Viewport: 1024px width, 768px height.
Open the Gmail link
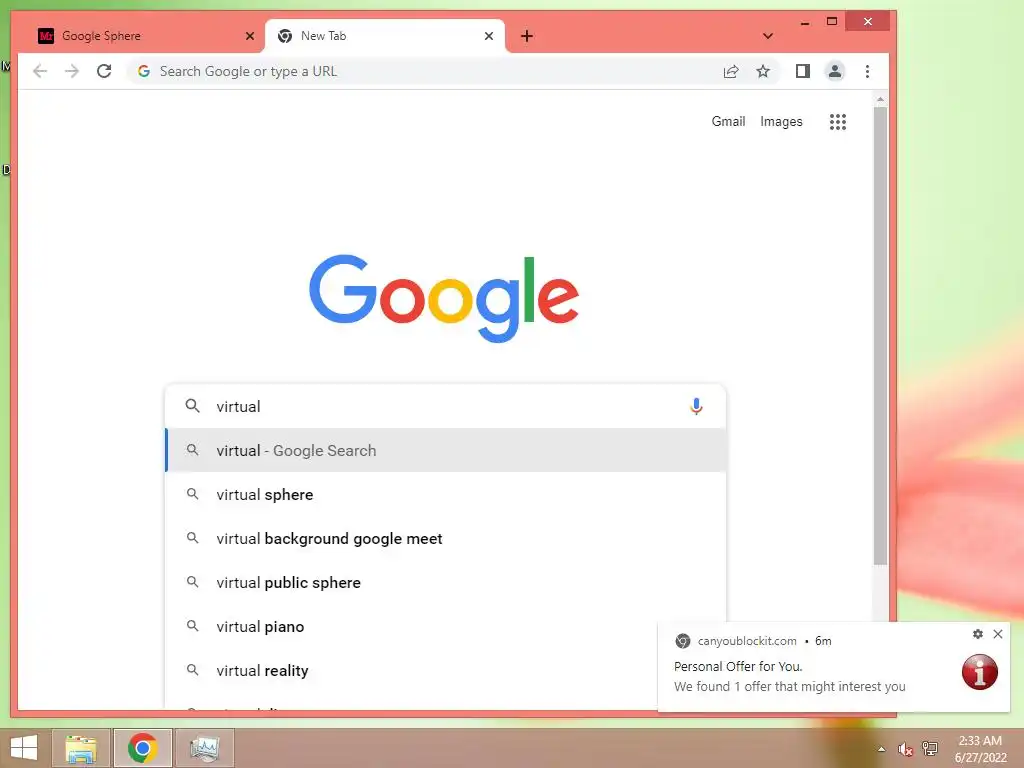(728, 121)
